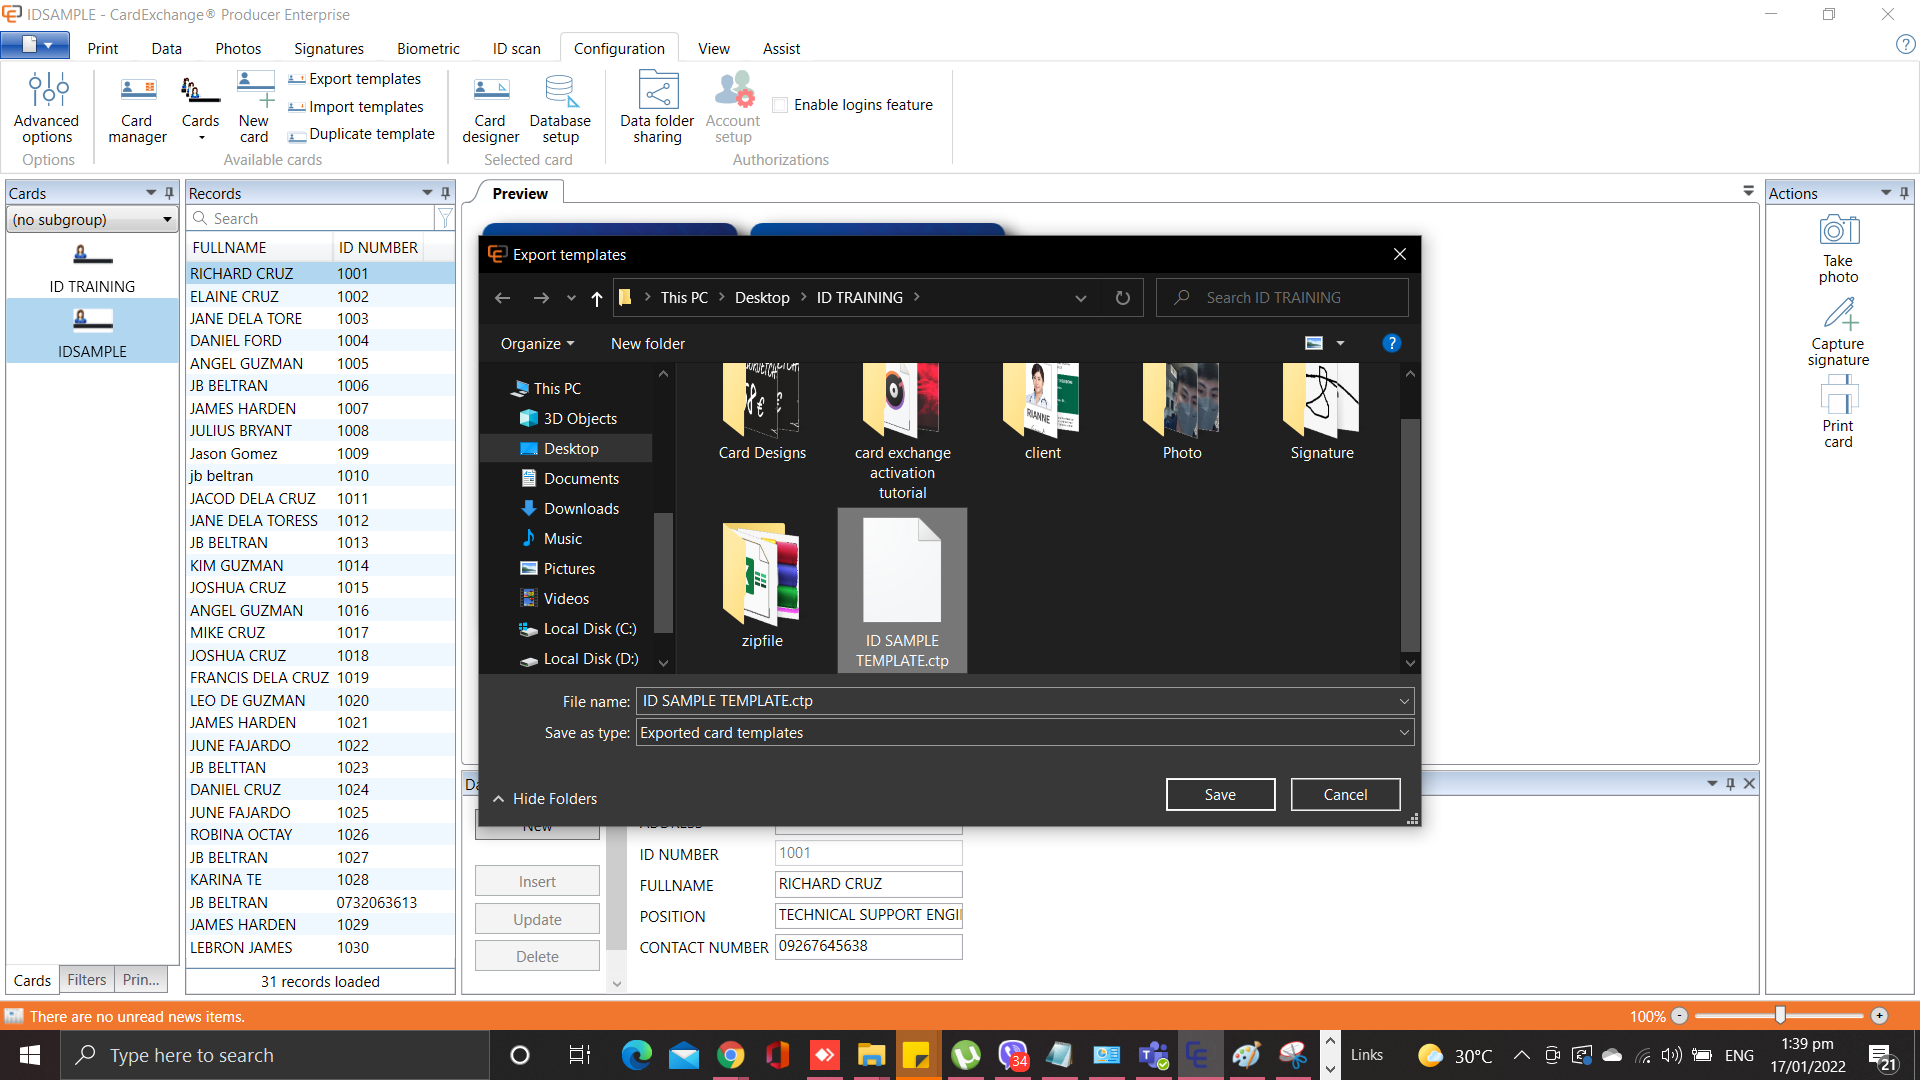
Task: Open the Card designer
Action: [x=490, y=109]
